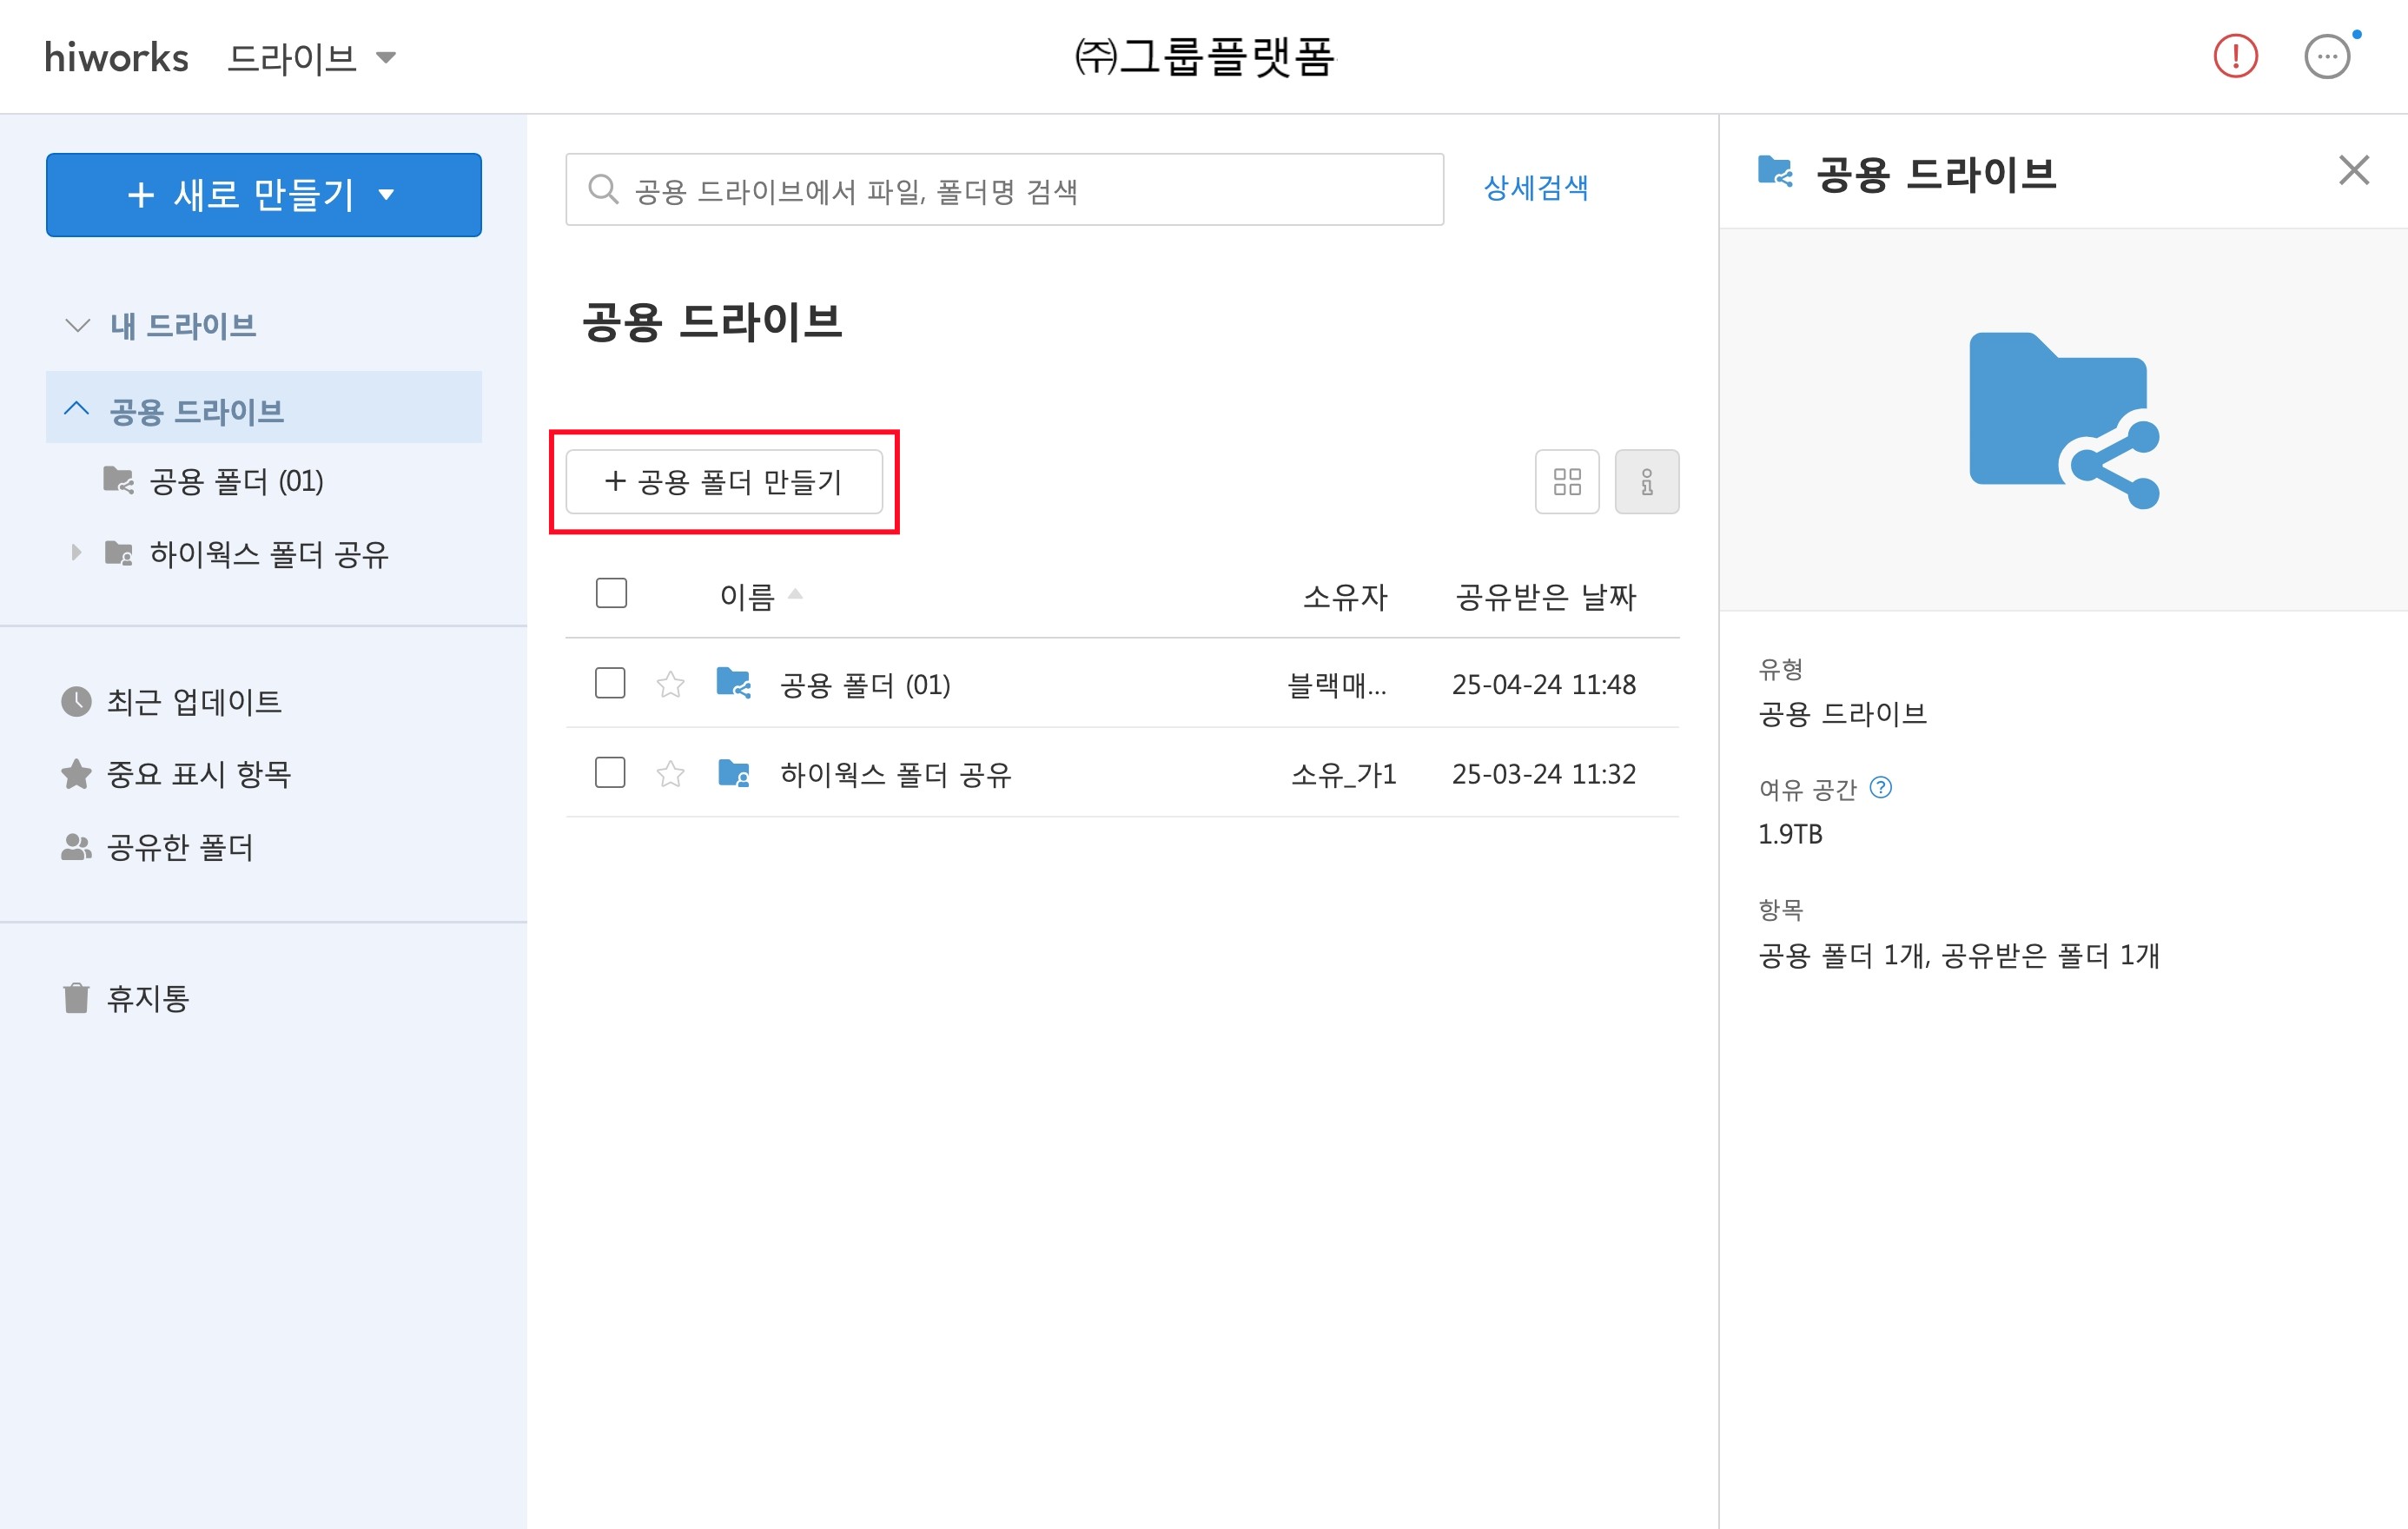Switch to grid view icon
2408x1529 pixels.
click(1567, 482)
